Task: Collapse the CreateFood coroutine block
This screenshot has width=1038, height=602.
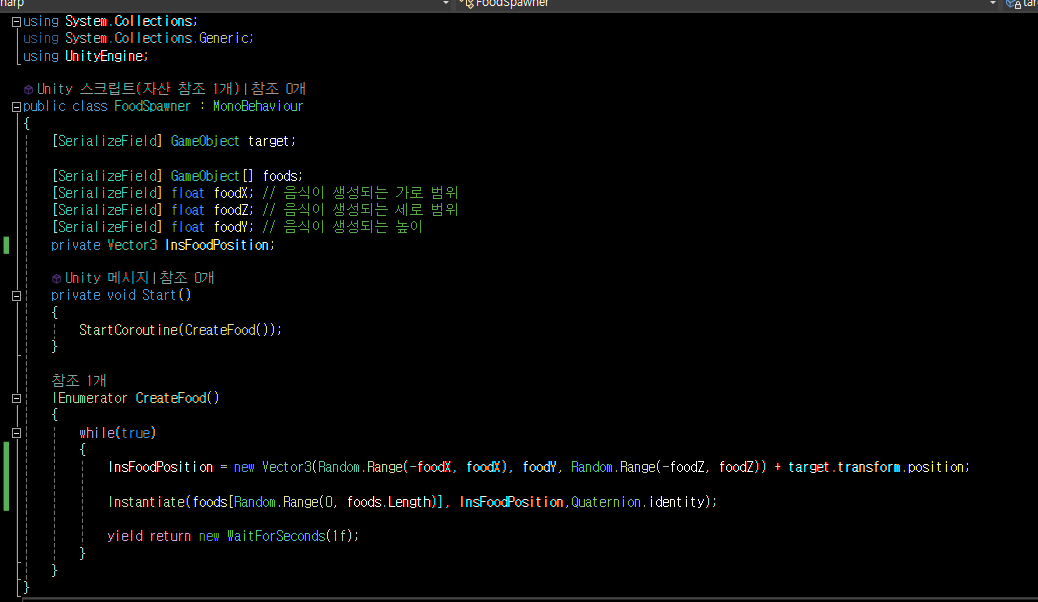Action: [x=17, y=399]
